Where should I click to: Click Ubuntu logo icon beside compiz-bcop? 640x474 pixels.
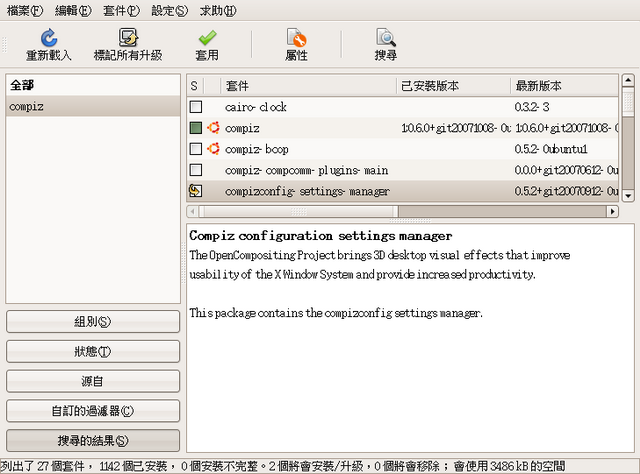[x=213, y=149]
